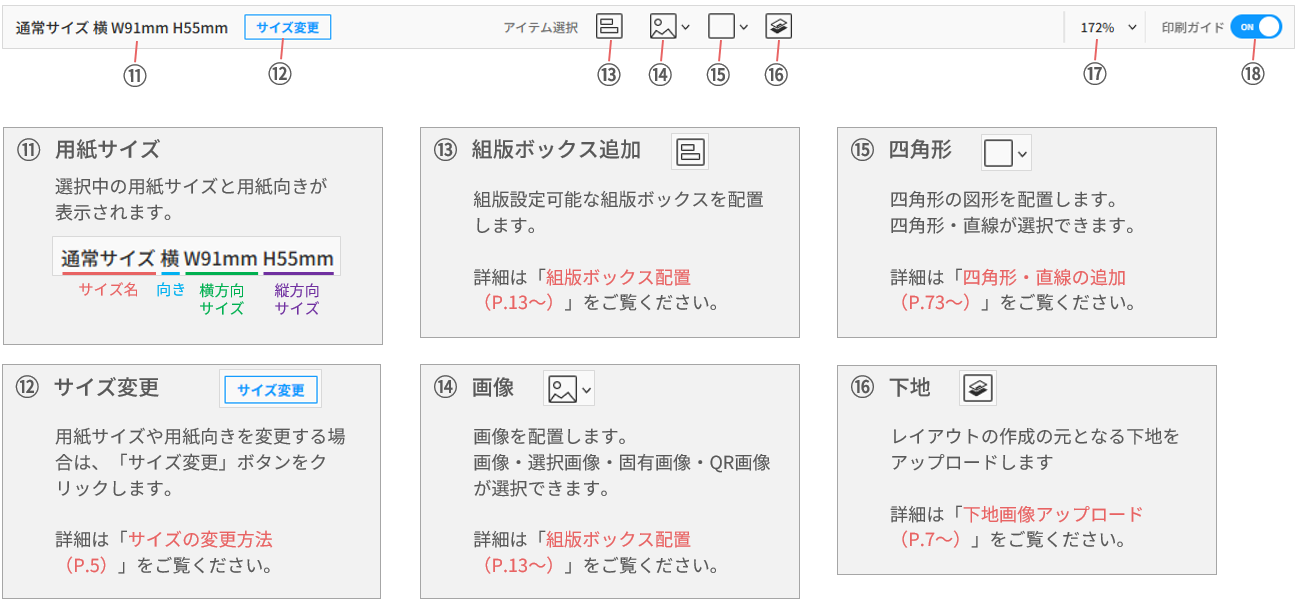Viewport: 1300px width, 605px height.
Task: Click the layer icon beside 下地 heading
Action: click(x=978, y=388)
